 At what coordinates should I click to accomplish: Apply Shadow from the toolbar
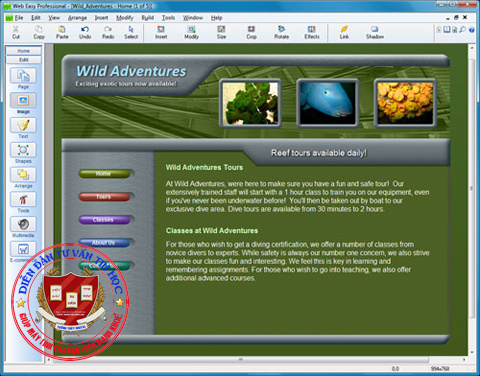(375, 32)
